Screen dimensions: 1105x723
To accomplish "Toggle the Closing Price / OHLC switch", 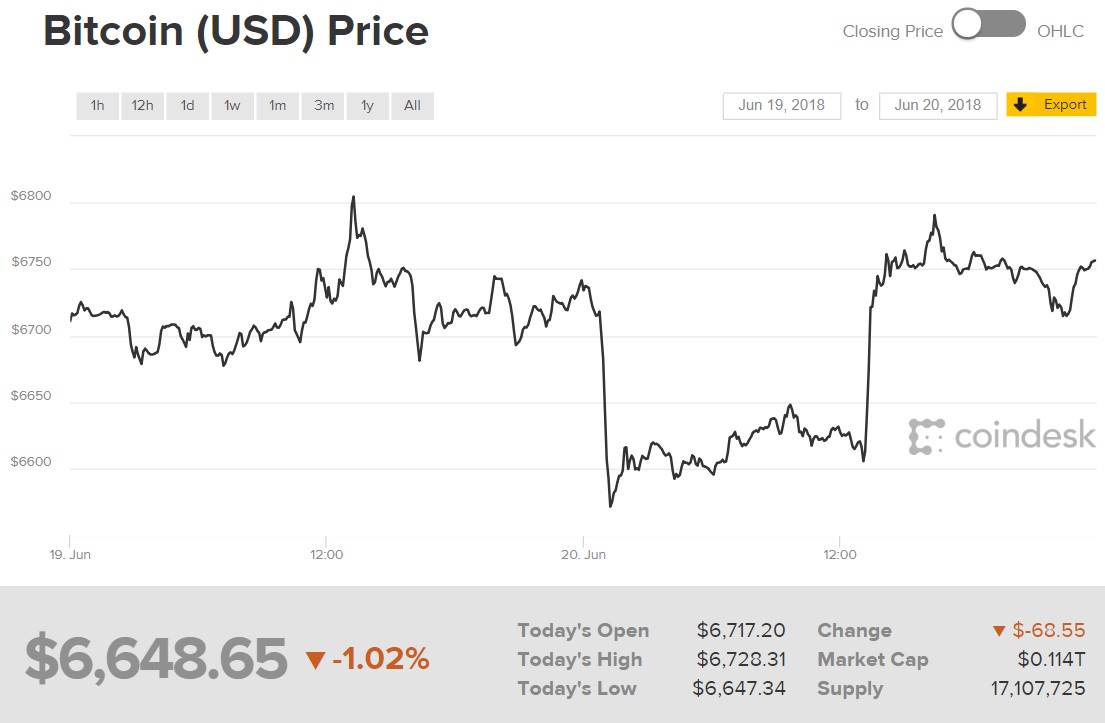I will [988, 25].
